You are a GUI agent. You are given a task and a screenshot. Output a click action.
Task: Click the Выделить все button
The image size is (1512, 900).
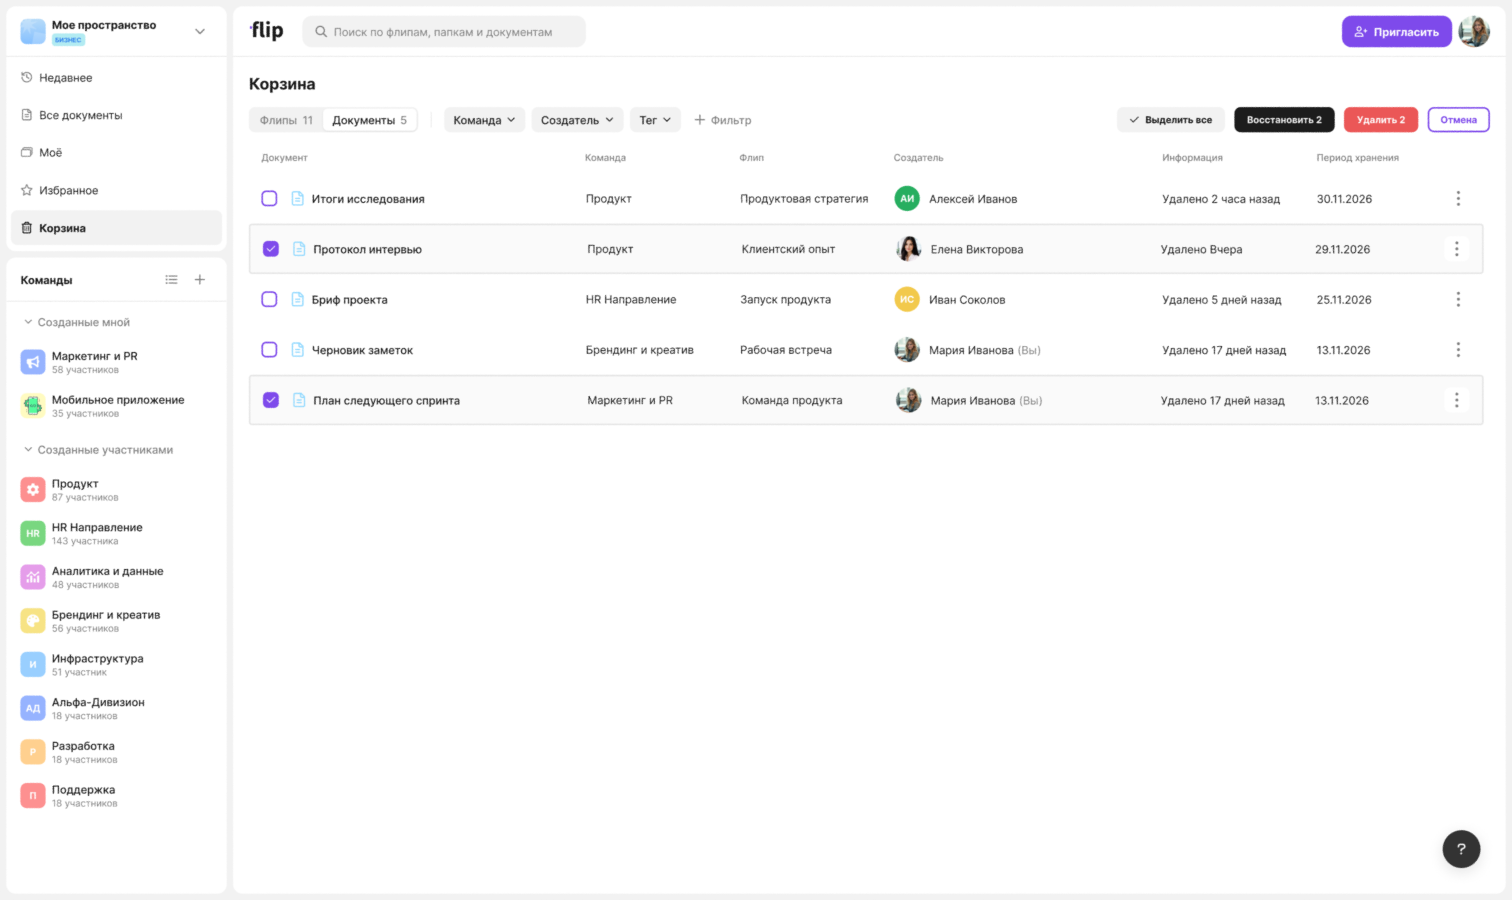1171,120
